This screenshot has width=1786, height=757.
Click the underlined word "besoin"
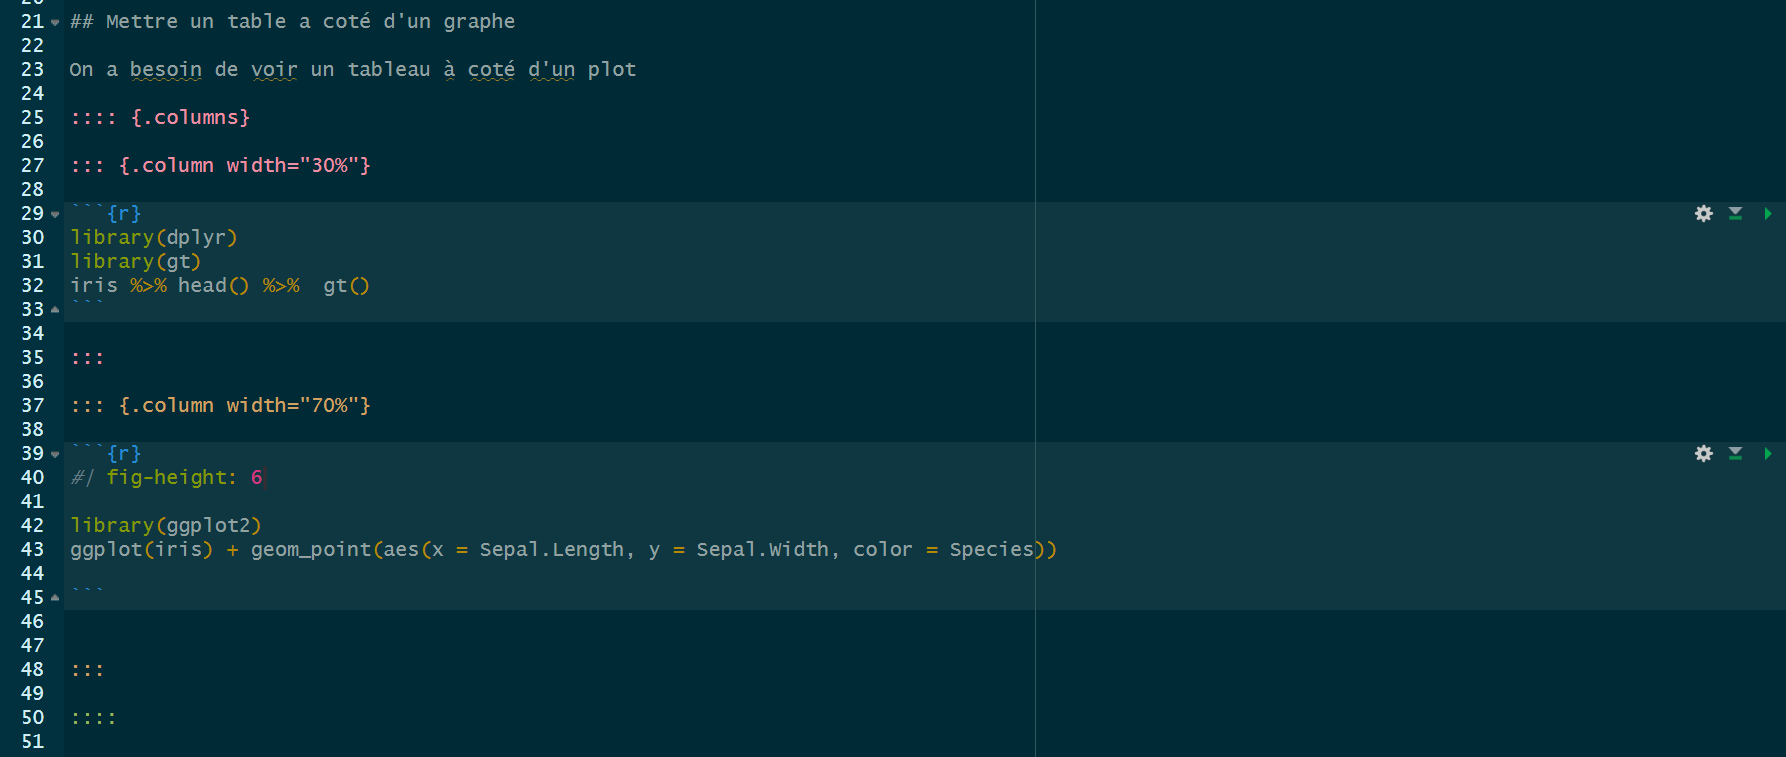click(165, 70)
